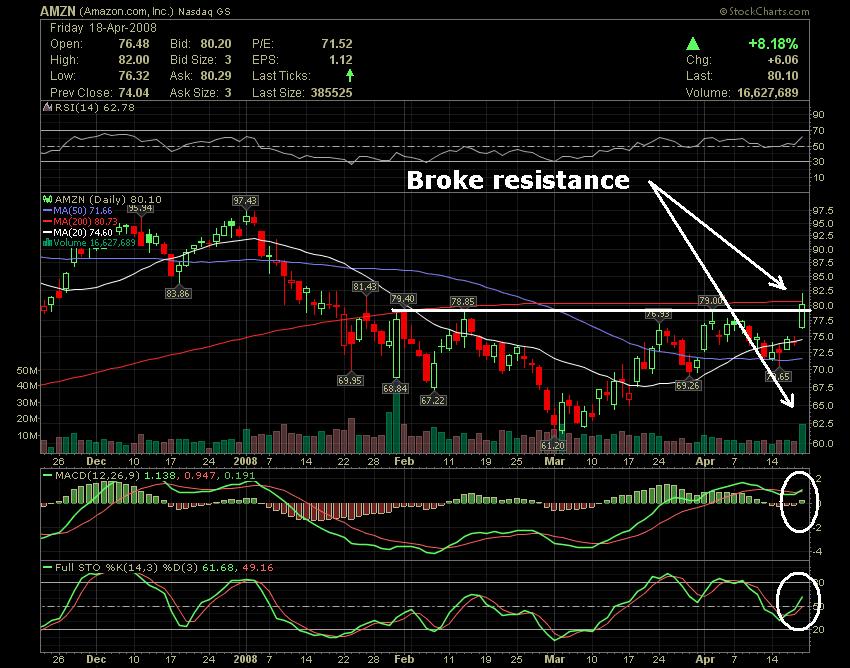Click the Prev Close value 74.04
The height and width of the screenshot is (668, 850).
(134, 93)
